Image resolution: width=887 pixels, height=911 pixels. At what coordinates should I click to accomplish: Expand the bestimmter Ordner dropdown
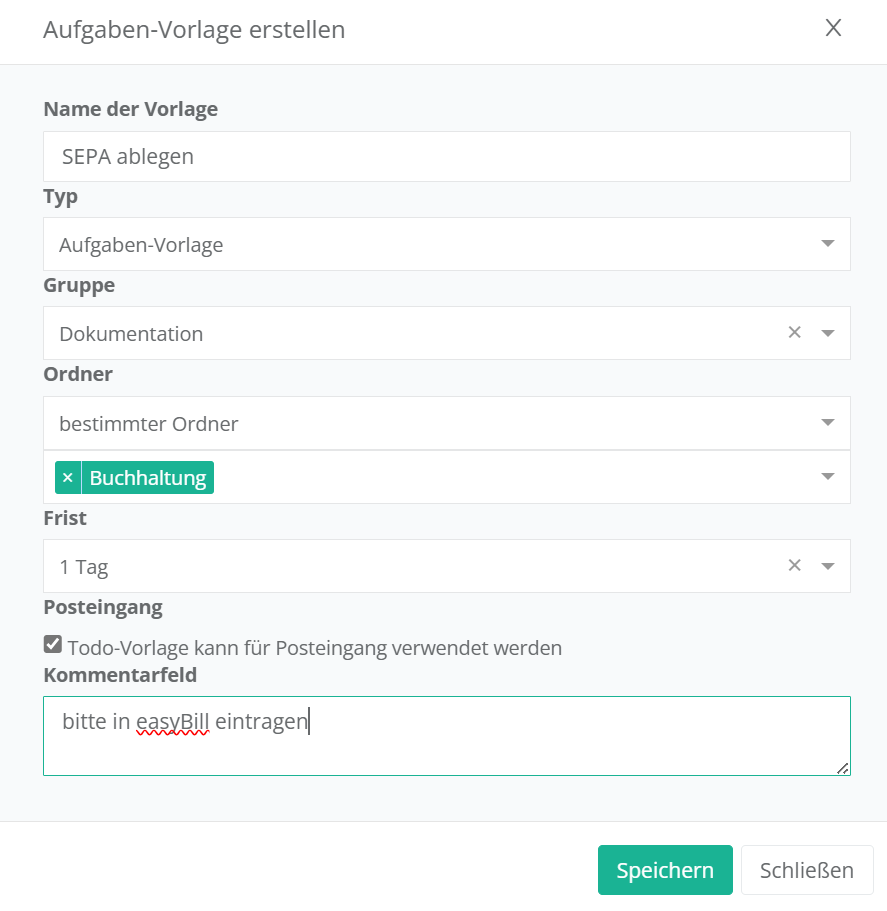click(828, 423)
